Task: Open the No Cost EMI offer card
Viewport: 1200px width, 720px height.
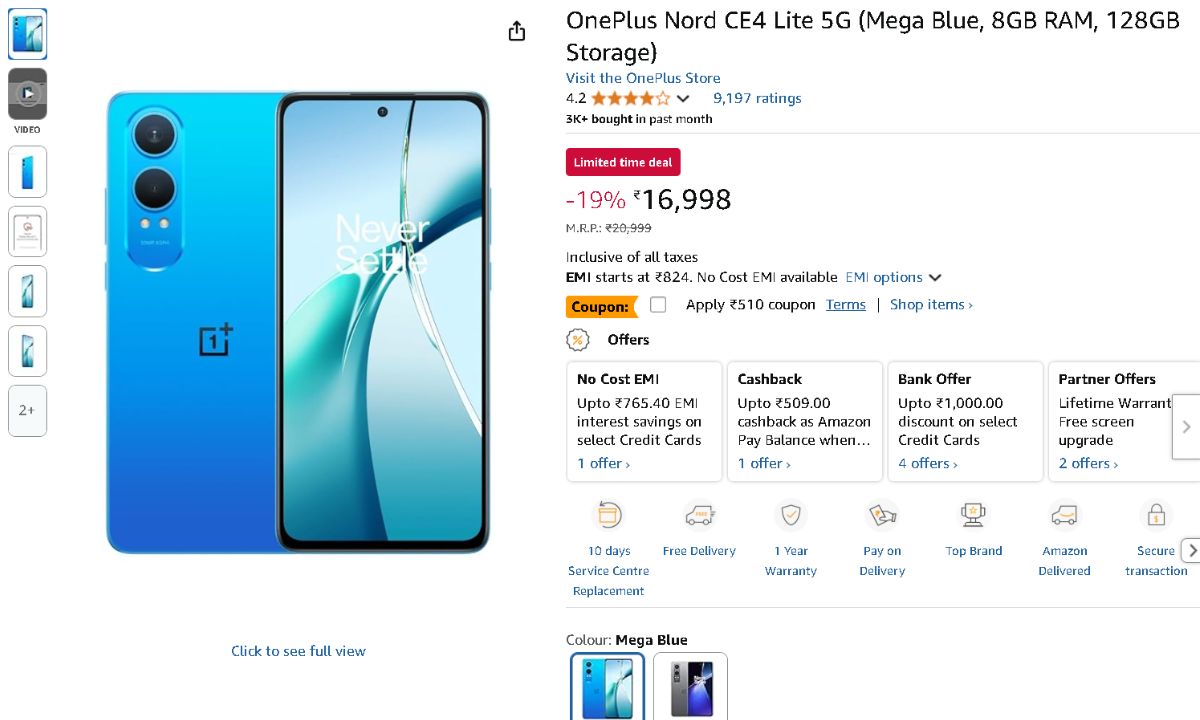Action: coord(644,421)
